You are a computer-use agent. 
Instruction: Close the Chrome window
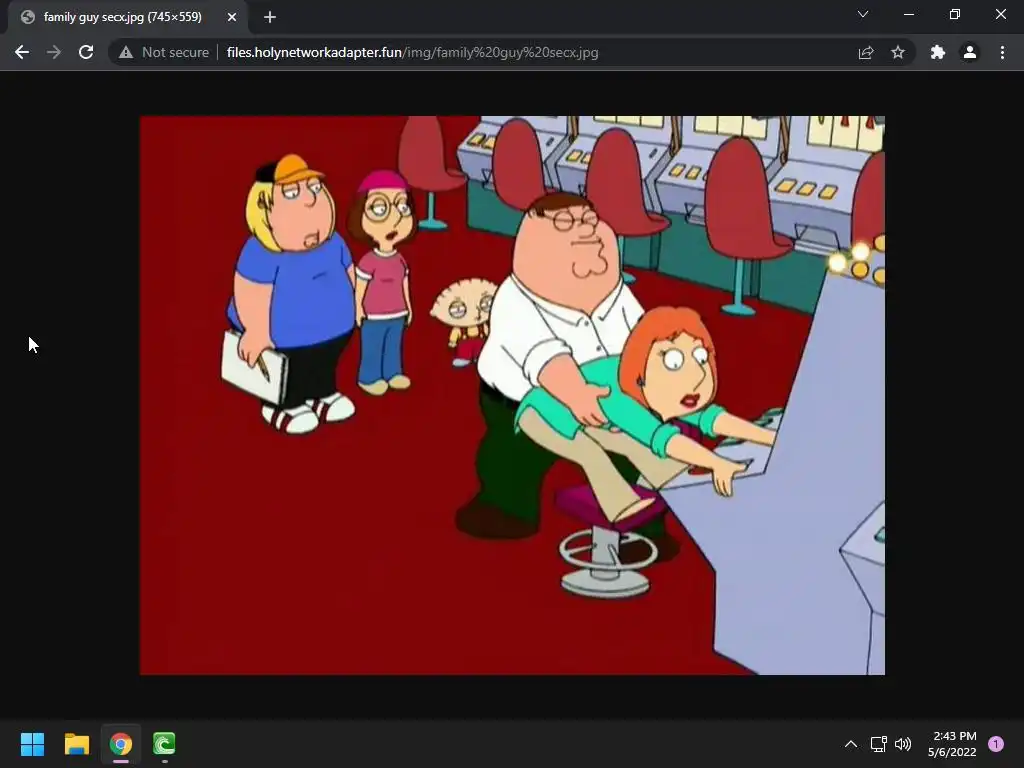pyautogui.click(x=1000, y=14)
